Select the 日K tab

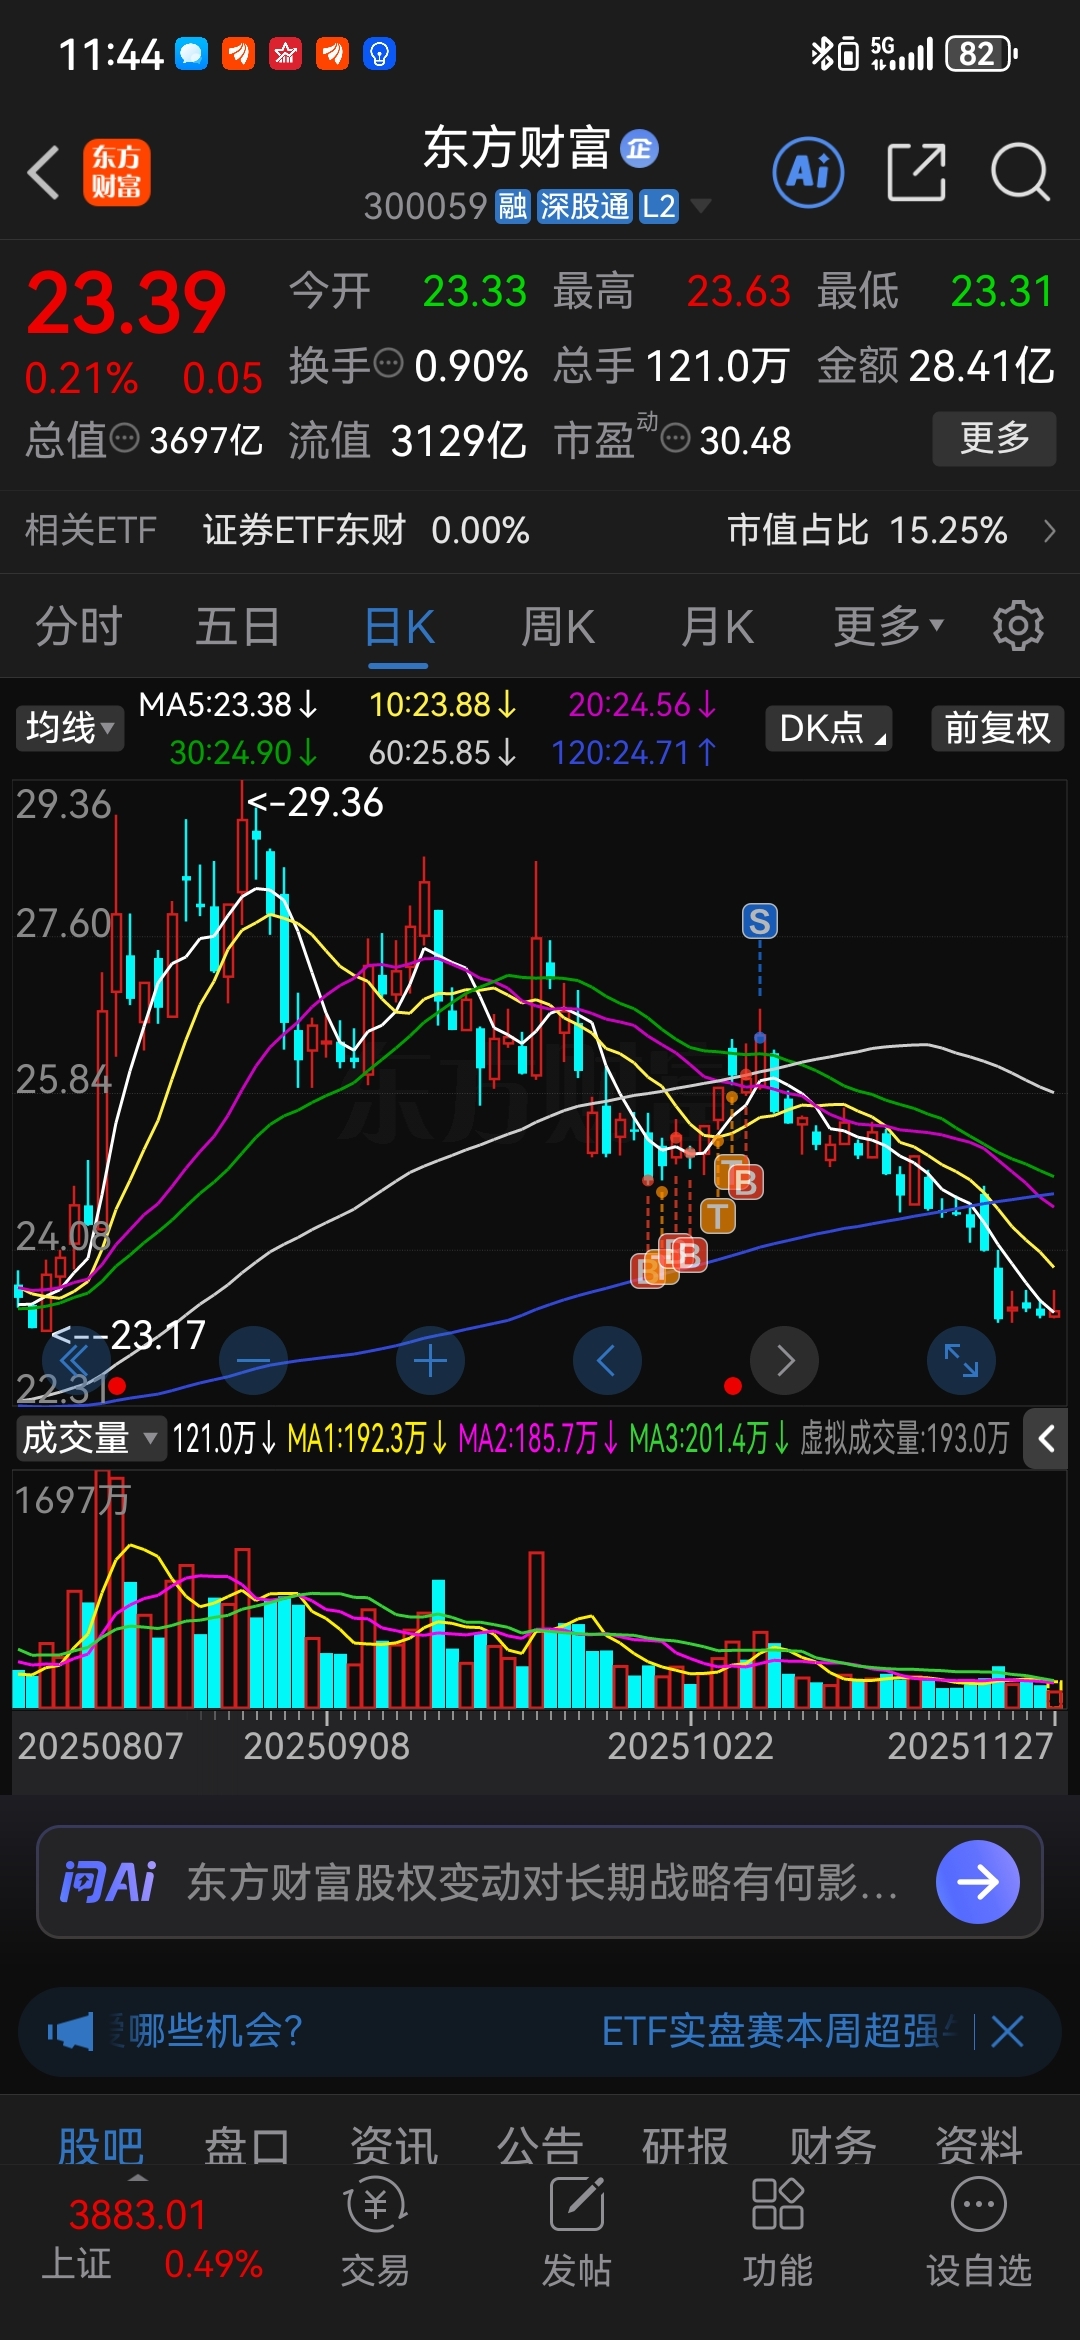pyautogui.click(x=399, y=628)
